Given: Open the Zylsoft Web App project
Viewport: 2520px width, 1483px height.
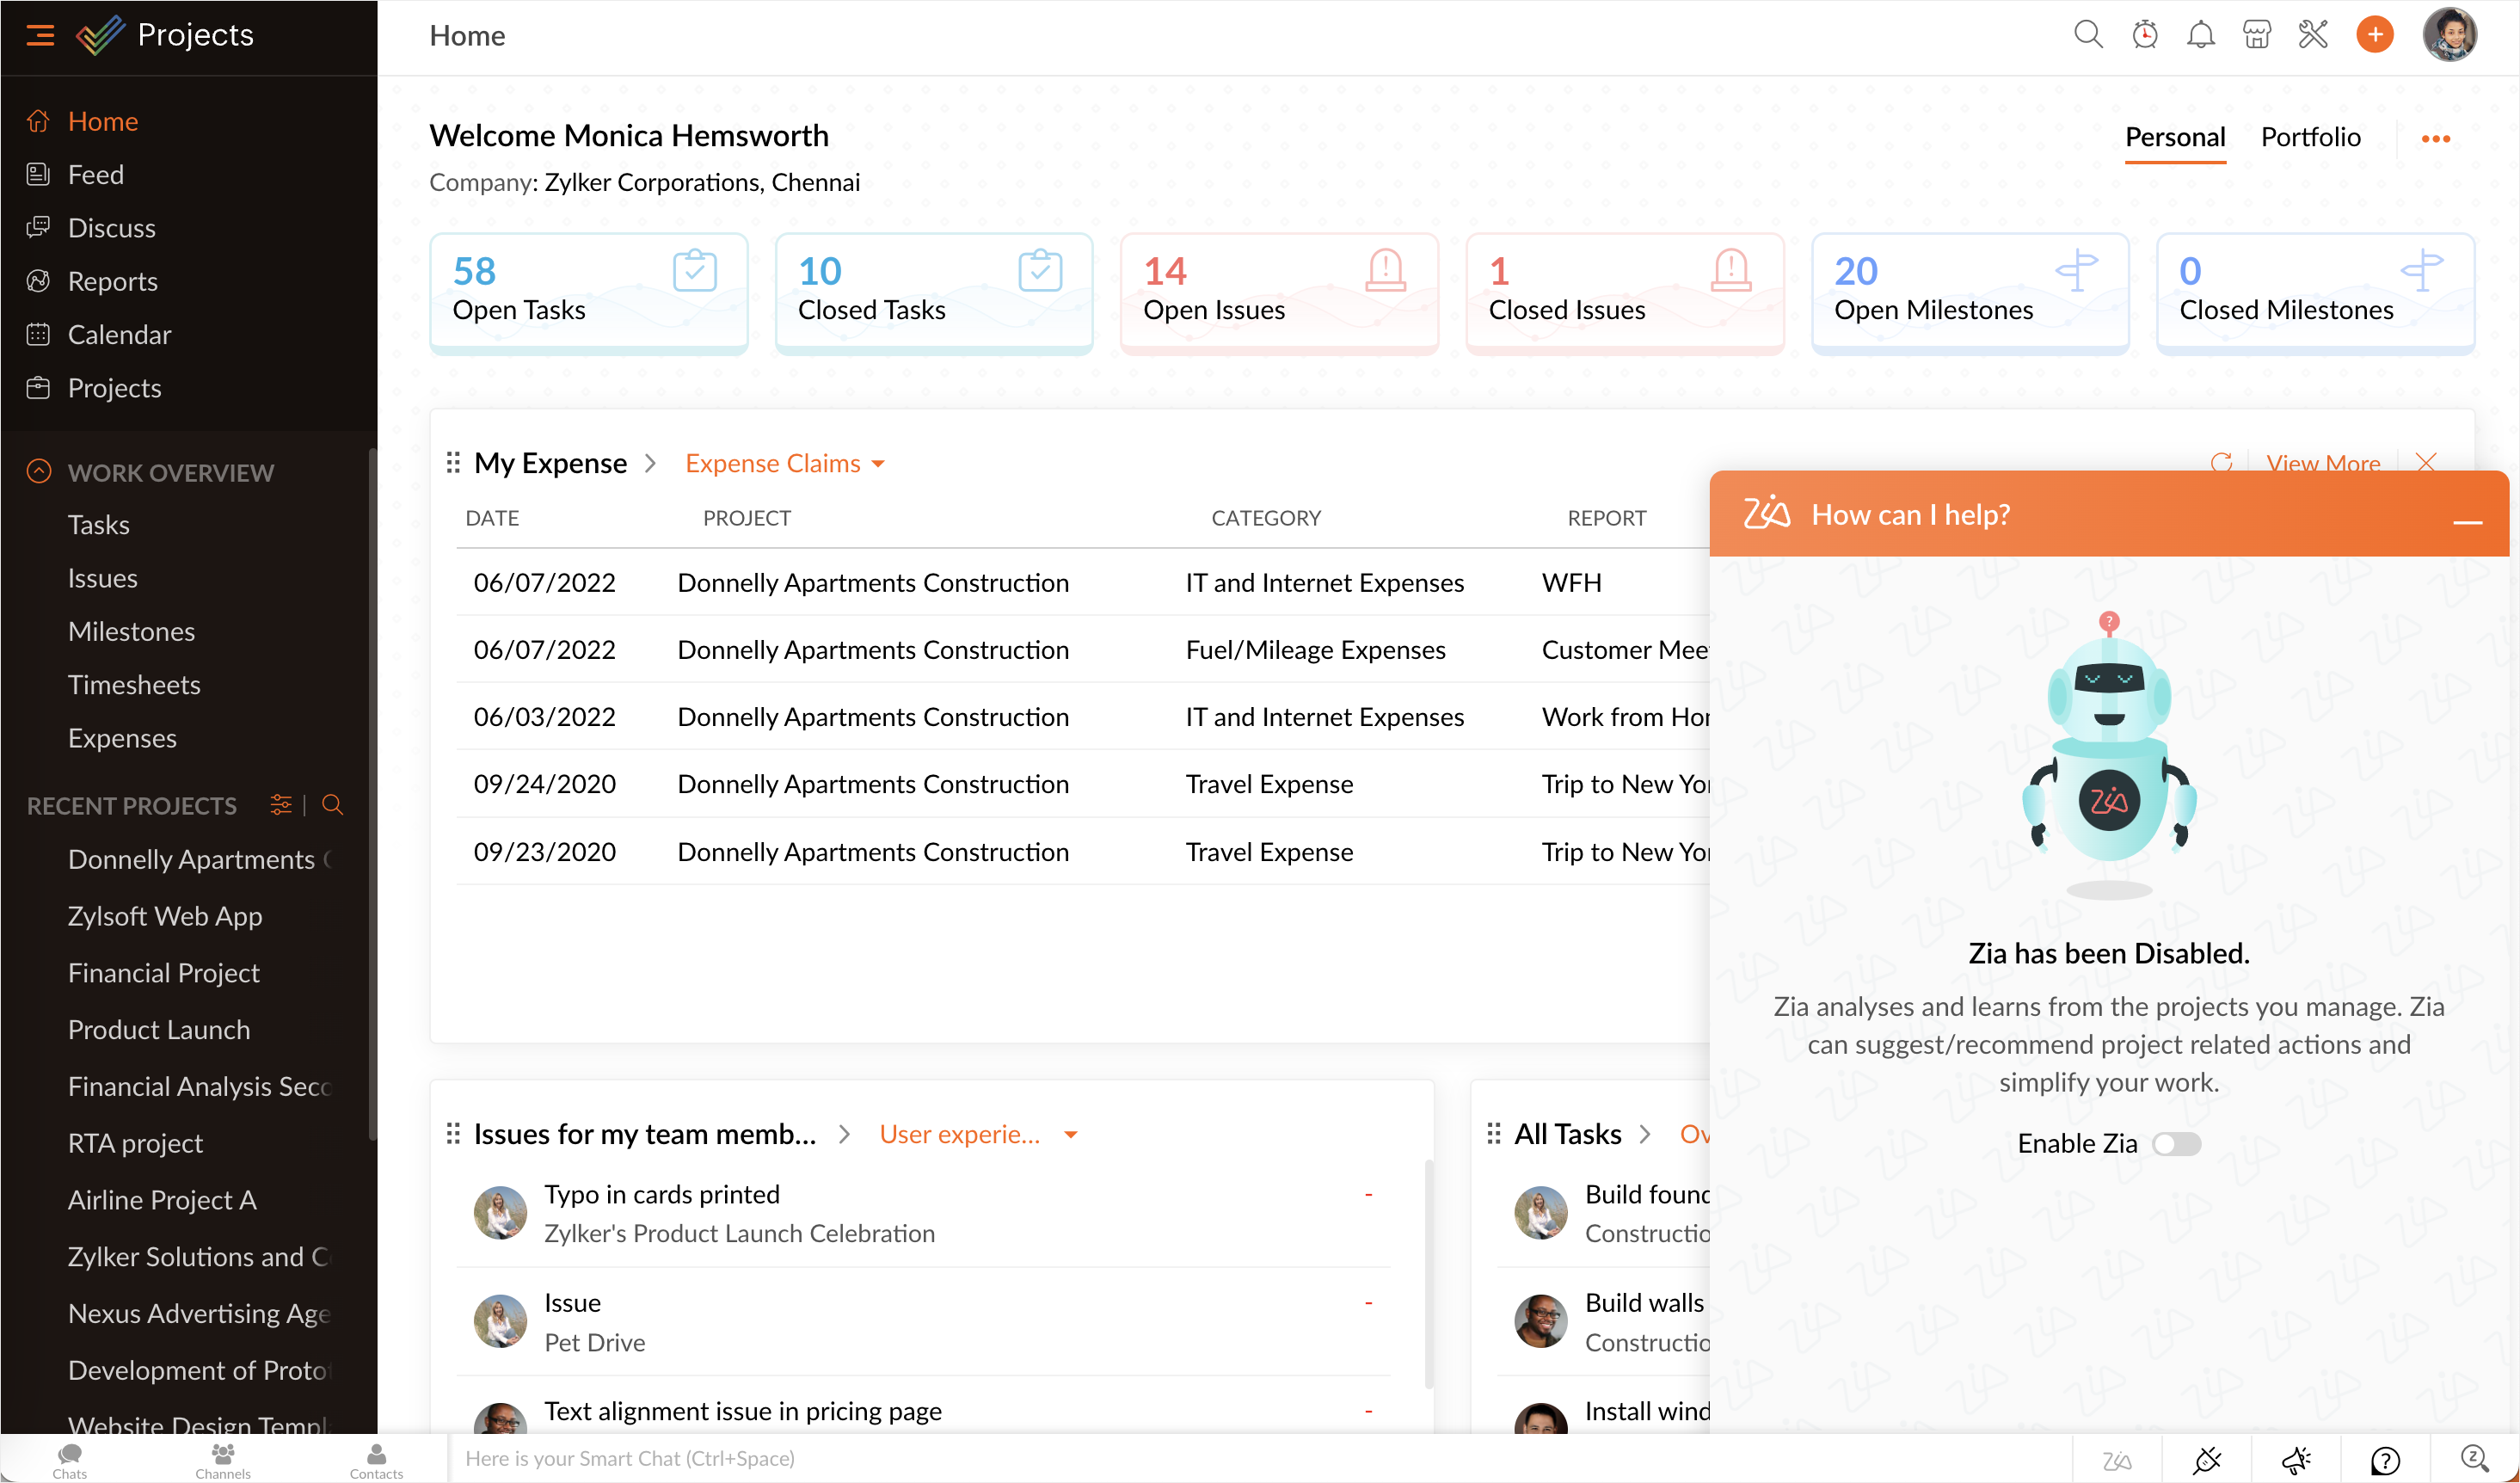Looking at the screenshot, I should [165, 916].
